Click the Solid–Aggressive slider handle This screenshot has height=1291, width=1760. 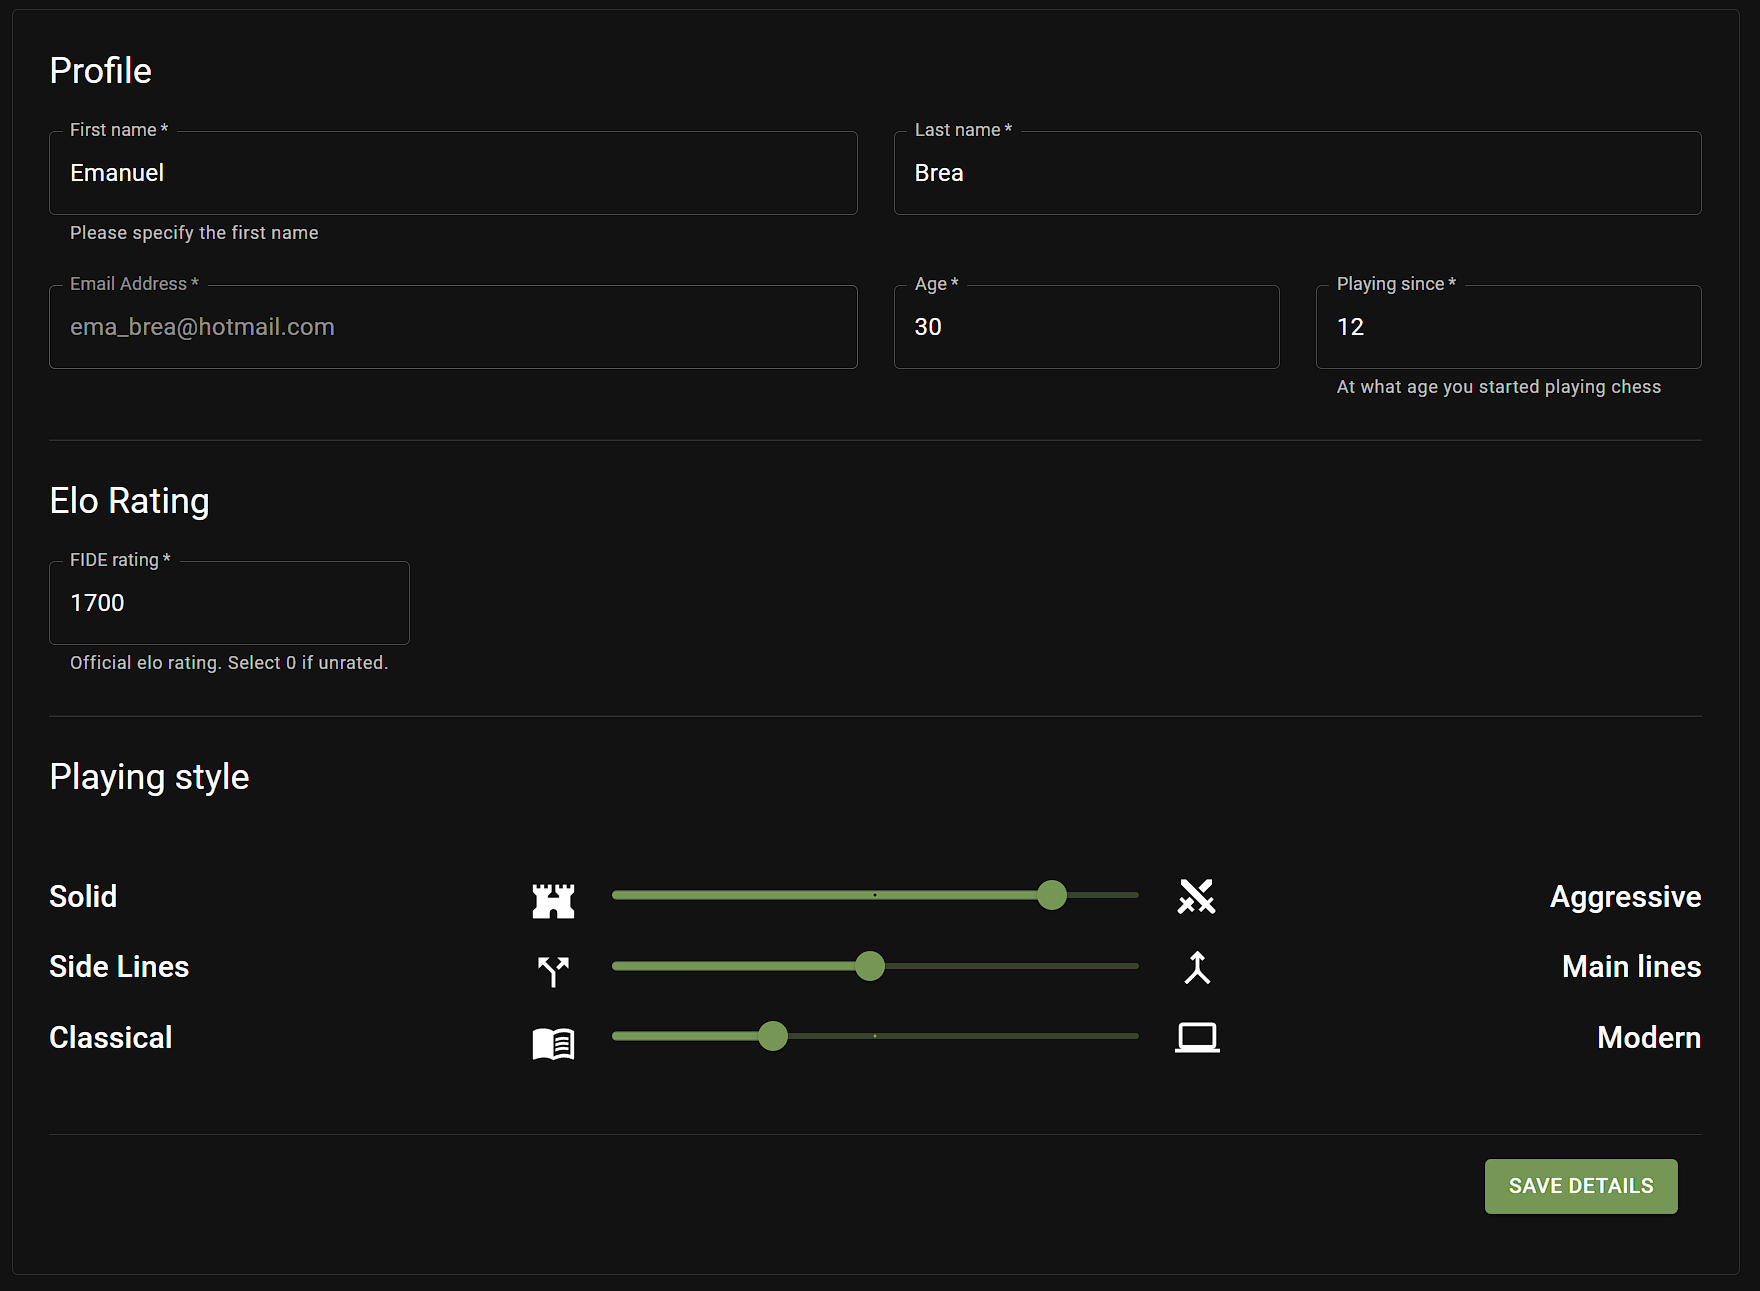(1051, 895)
